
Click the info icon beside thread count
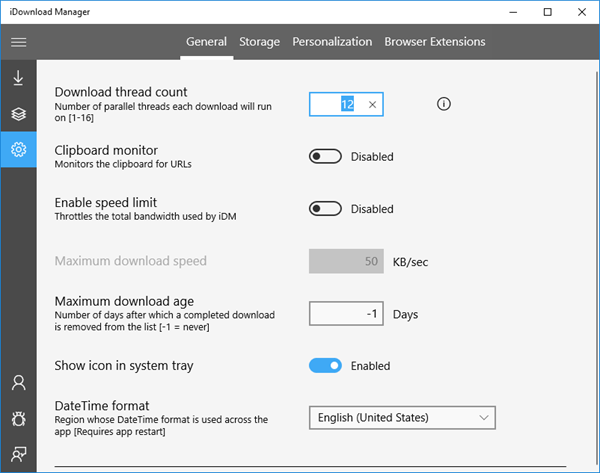[x=445, y=104]
